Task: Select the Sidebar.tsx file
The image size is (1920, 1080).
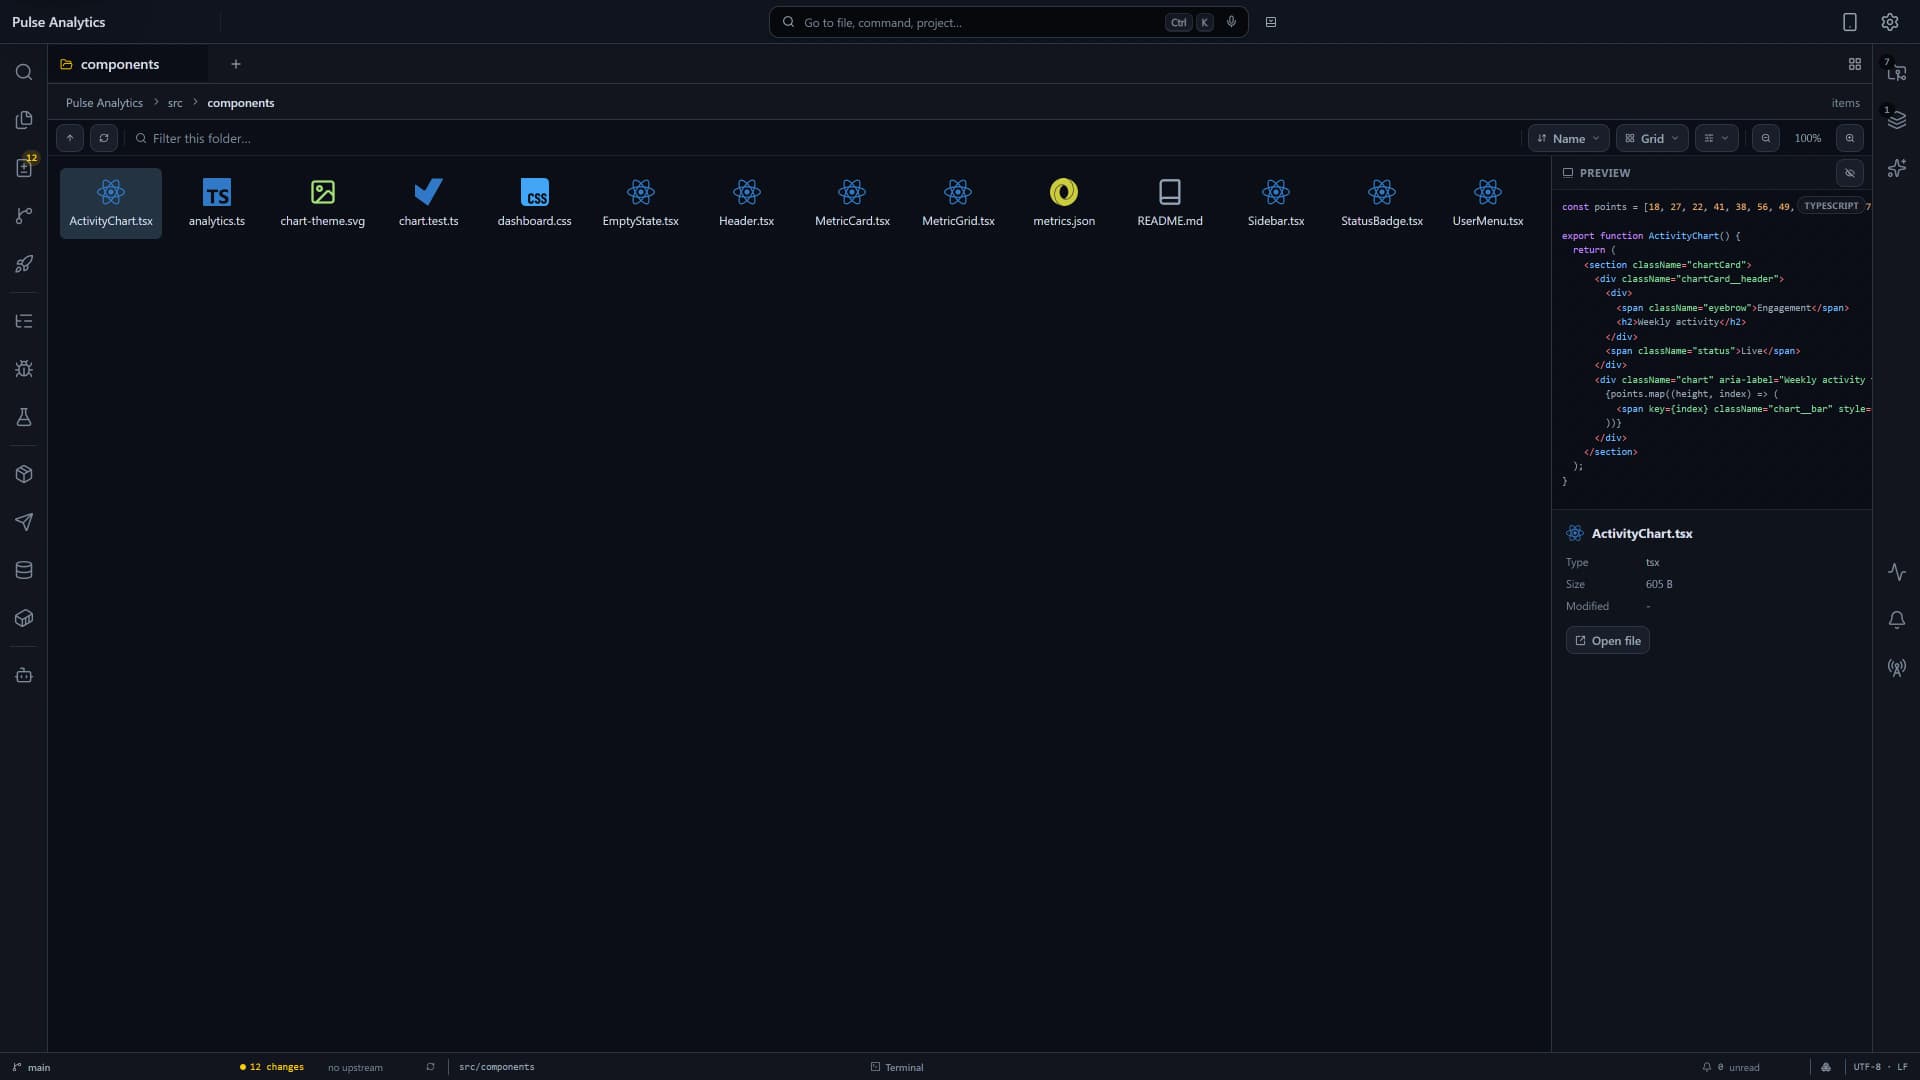Action: pyautogui.click(x=1276, y=203)
